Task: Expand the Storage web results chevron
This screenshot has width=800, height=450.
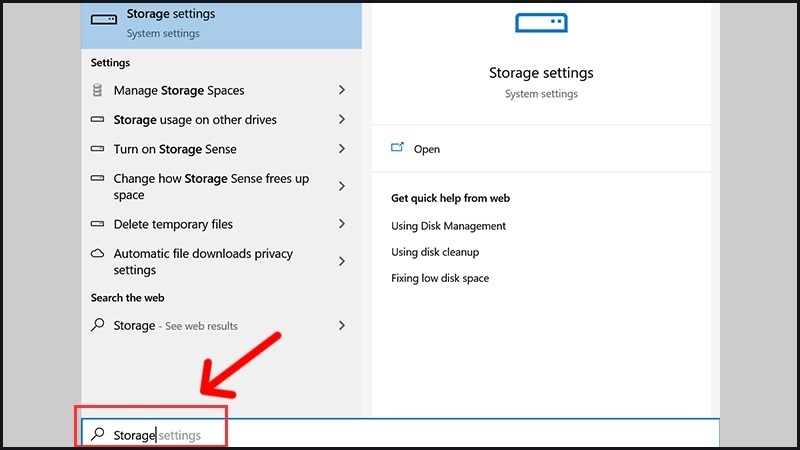Action: coord(342,326)
